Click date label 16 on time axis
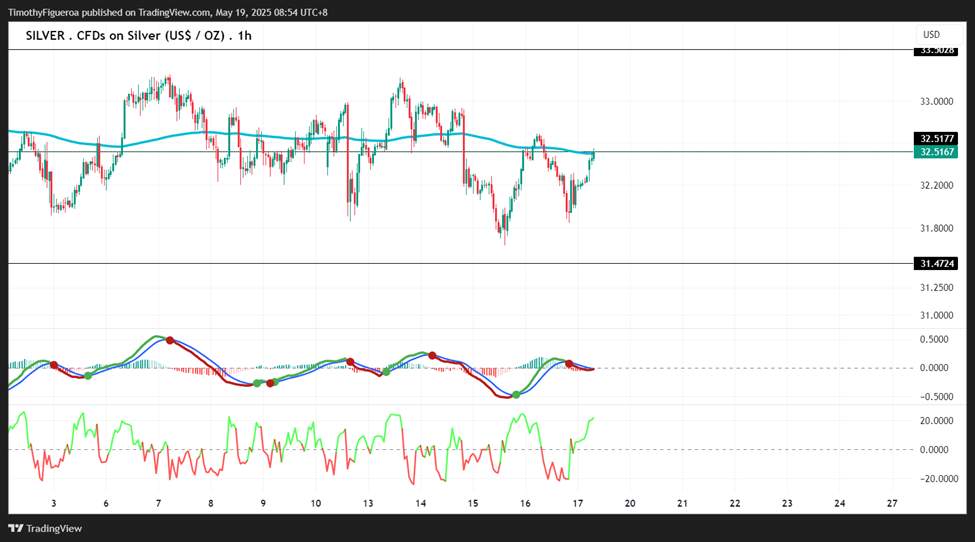Viewport: 975px width, 542px height. pos(525,503)
